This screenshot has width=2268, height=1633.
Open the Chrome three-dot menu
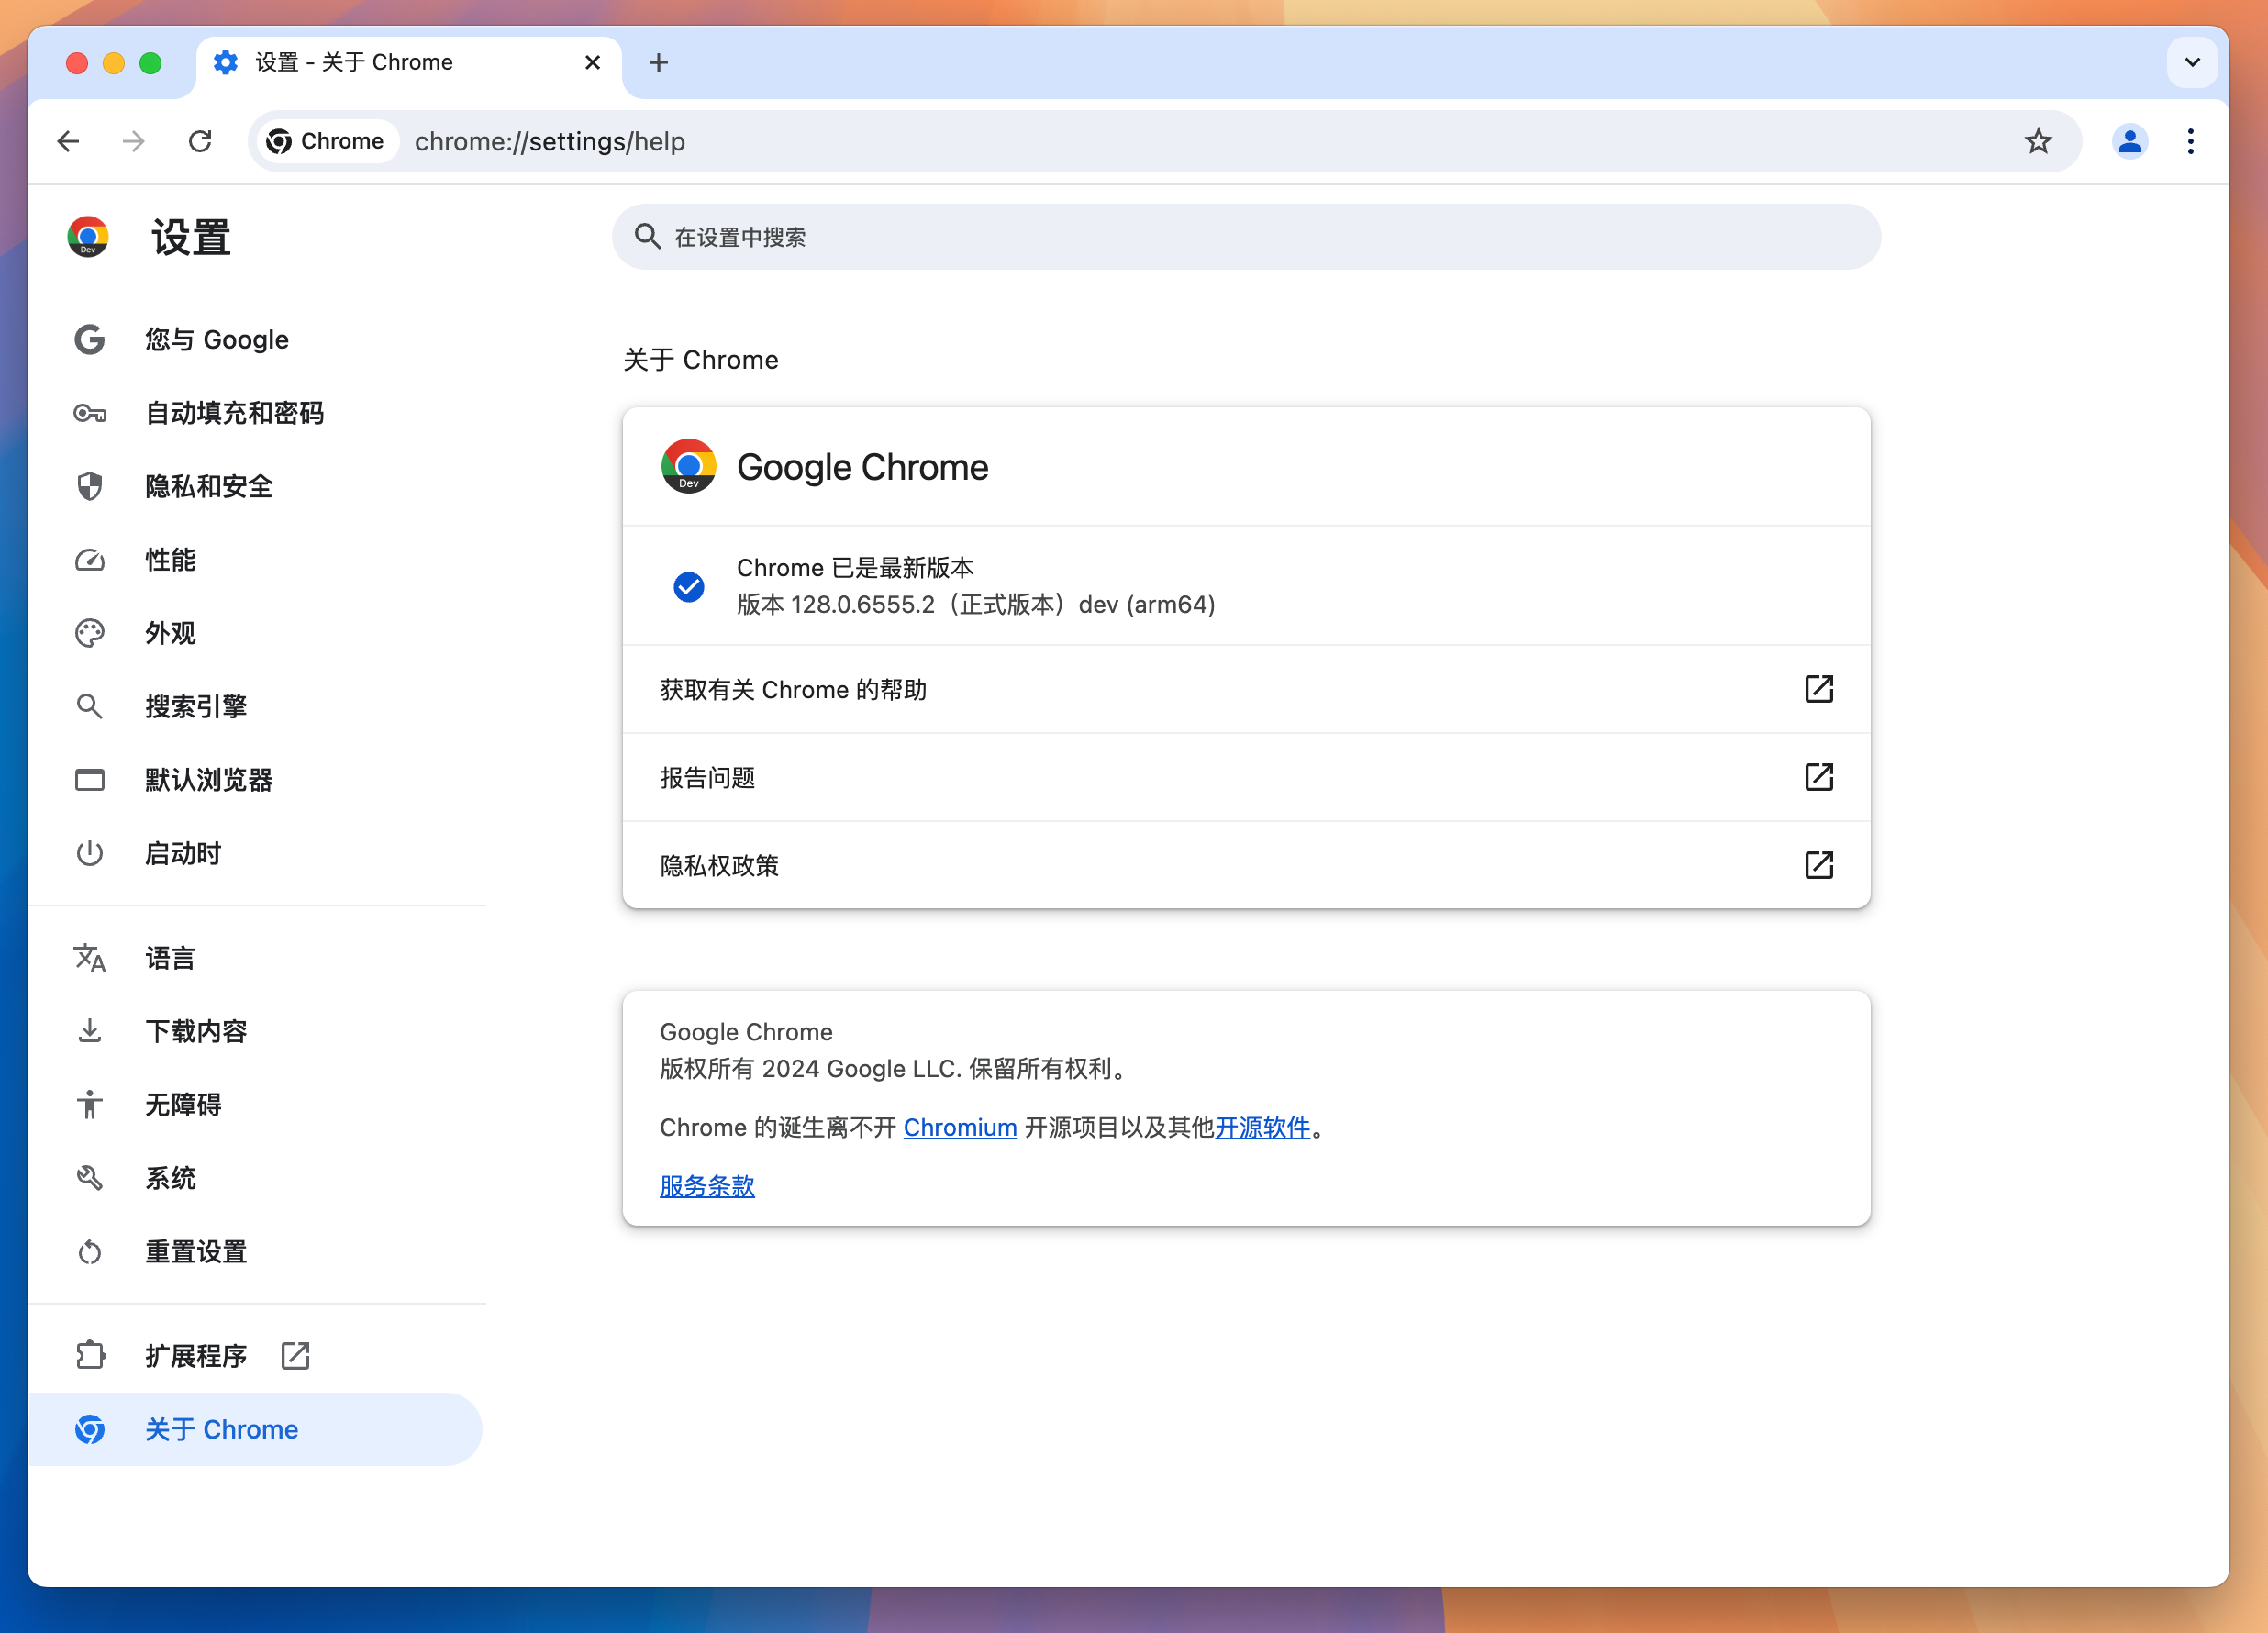pyautogui.click(x=2190, y=141)
